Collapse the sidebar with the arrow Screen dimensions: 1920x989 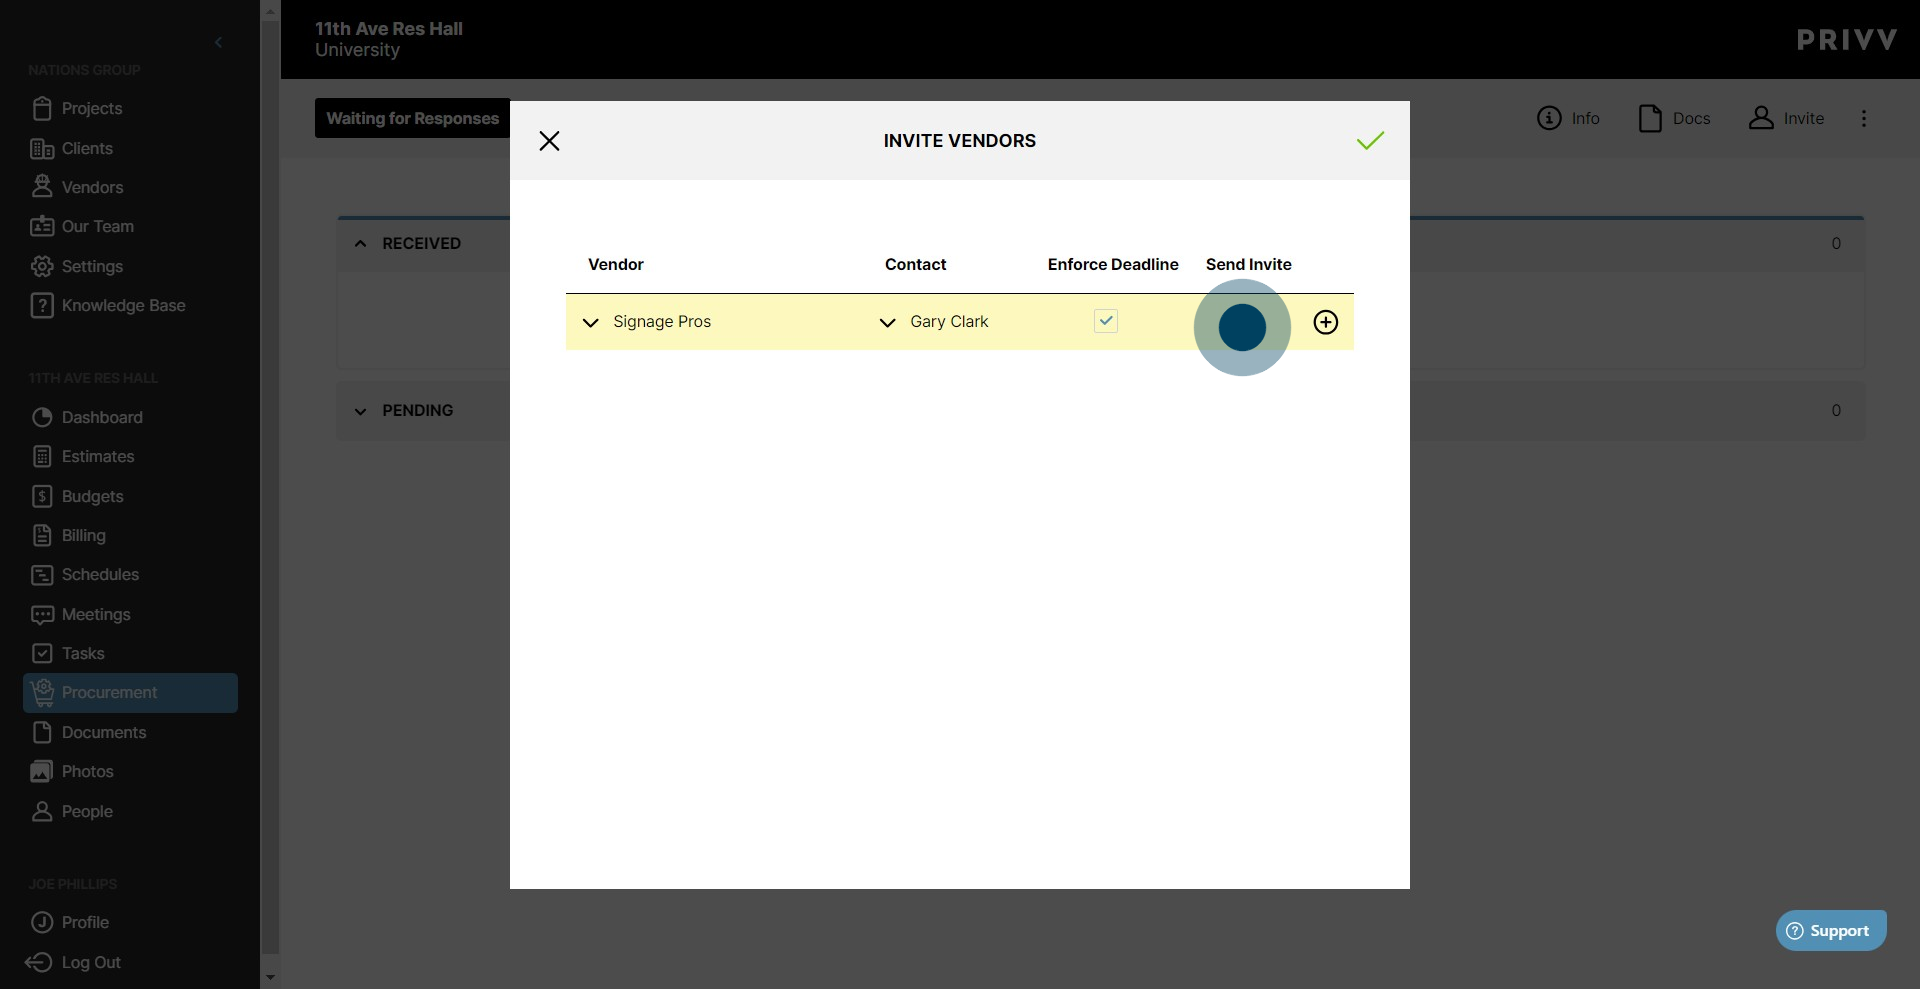click(218, 42)
